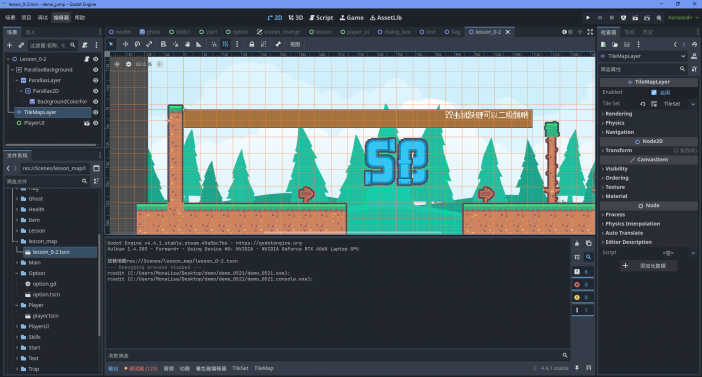Run the current scene with the clapper icon
Viewport: 702px width, 377px height.
[635, 17]
